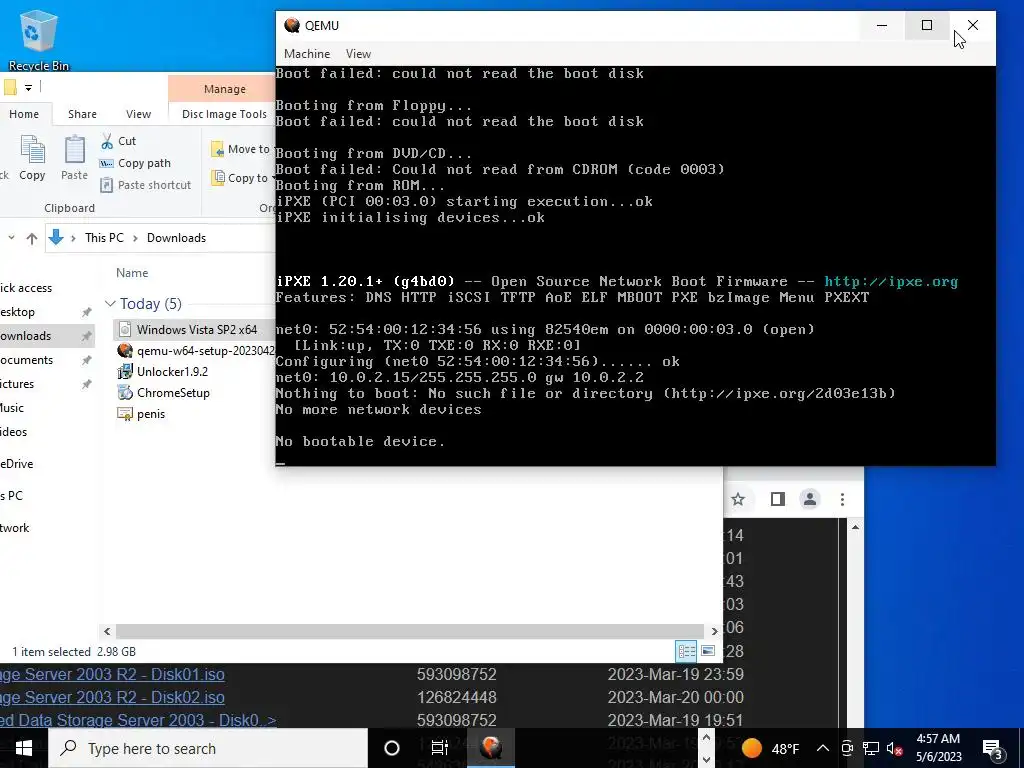1024x768 pixels.
Task: Show hidden system tray icons
Action: [823, 748]
